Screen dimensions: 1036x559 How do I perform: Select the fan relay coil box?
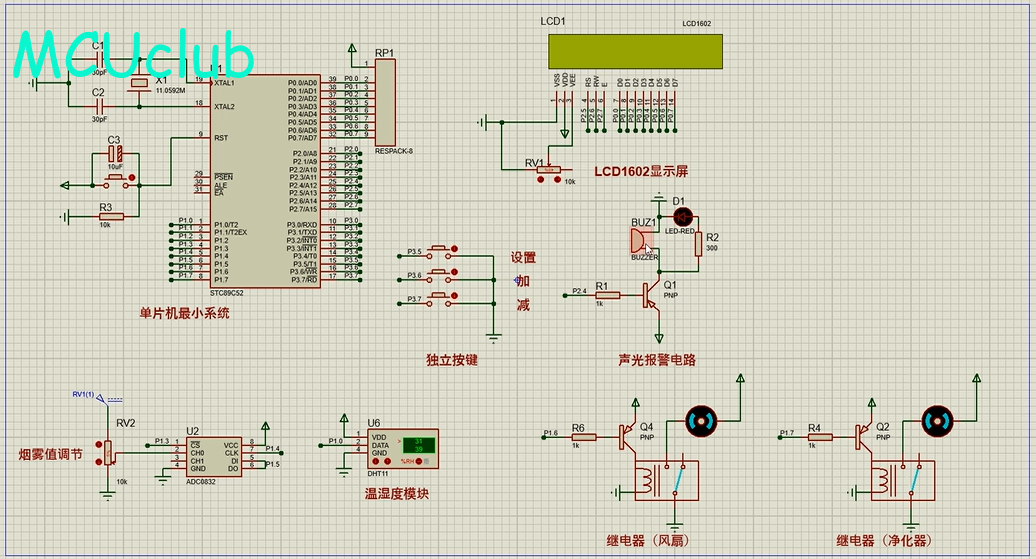[x=664, y=481]
